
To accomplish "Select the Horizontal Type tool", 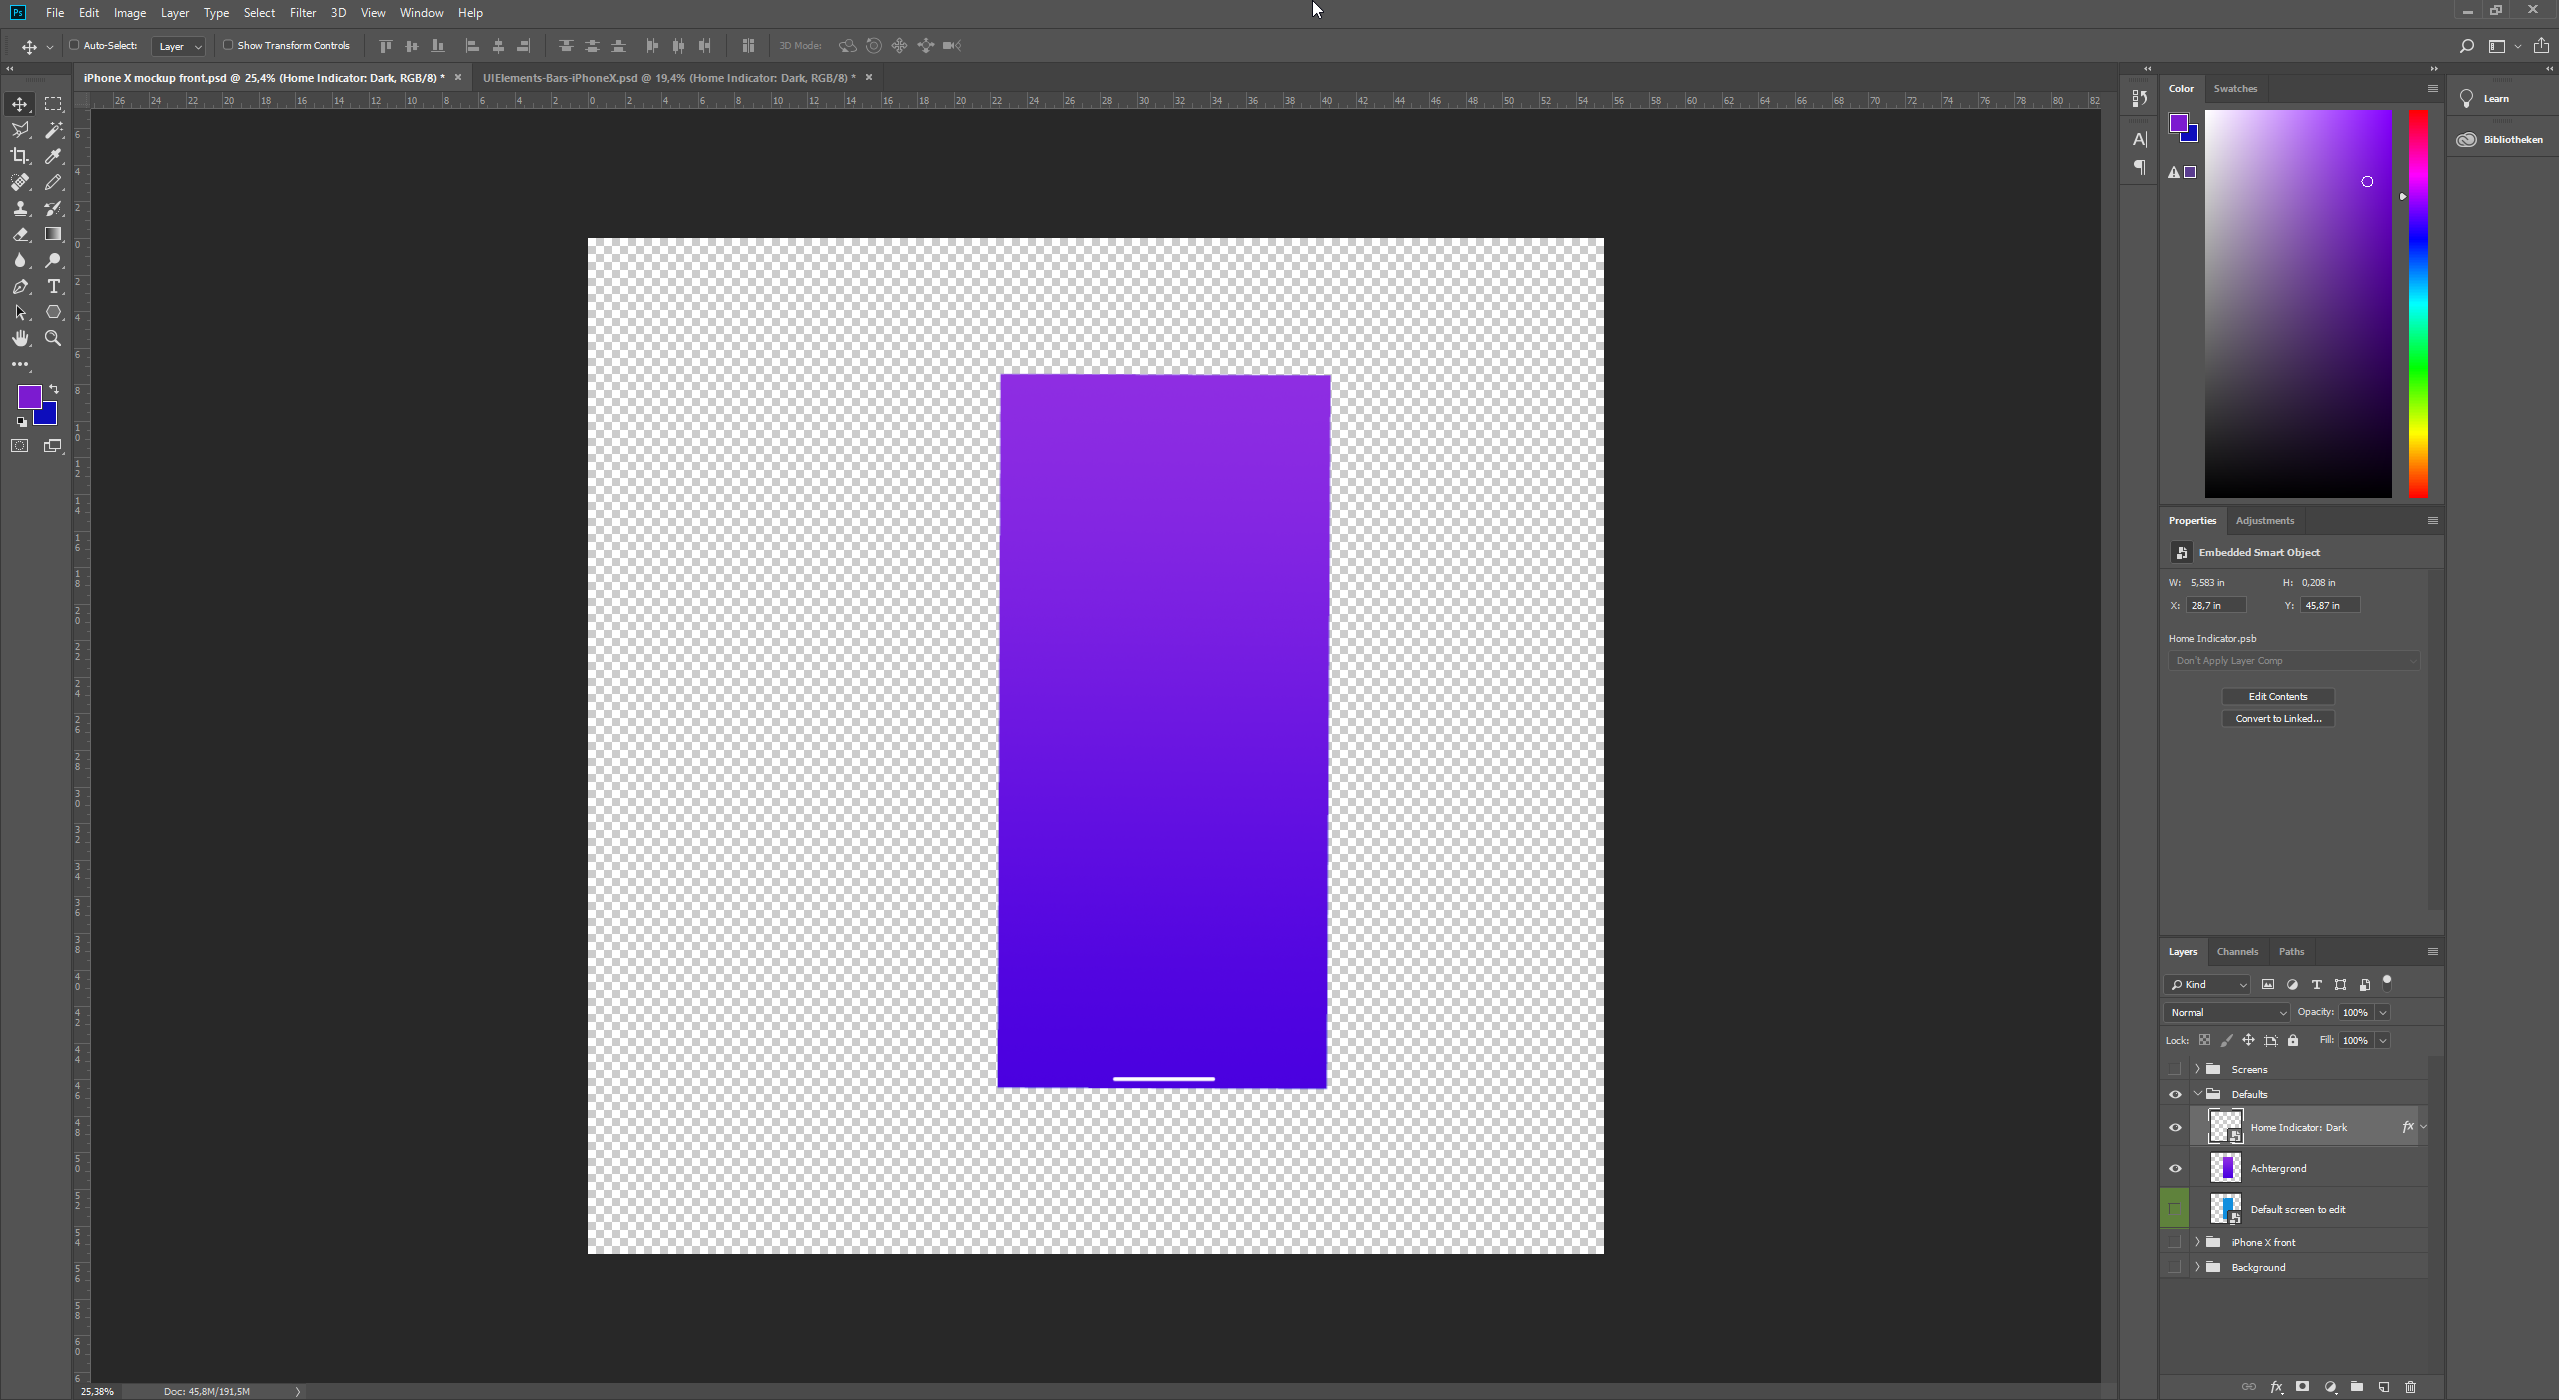I will pyautogui.click(x=54, y=287).
